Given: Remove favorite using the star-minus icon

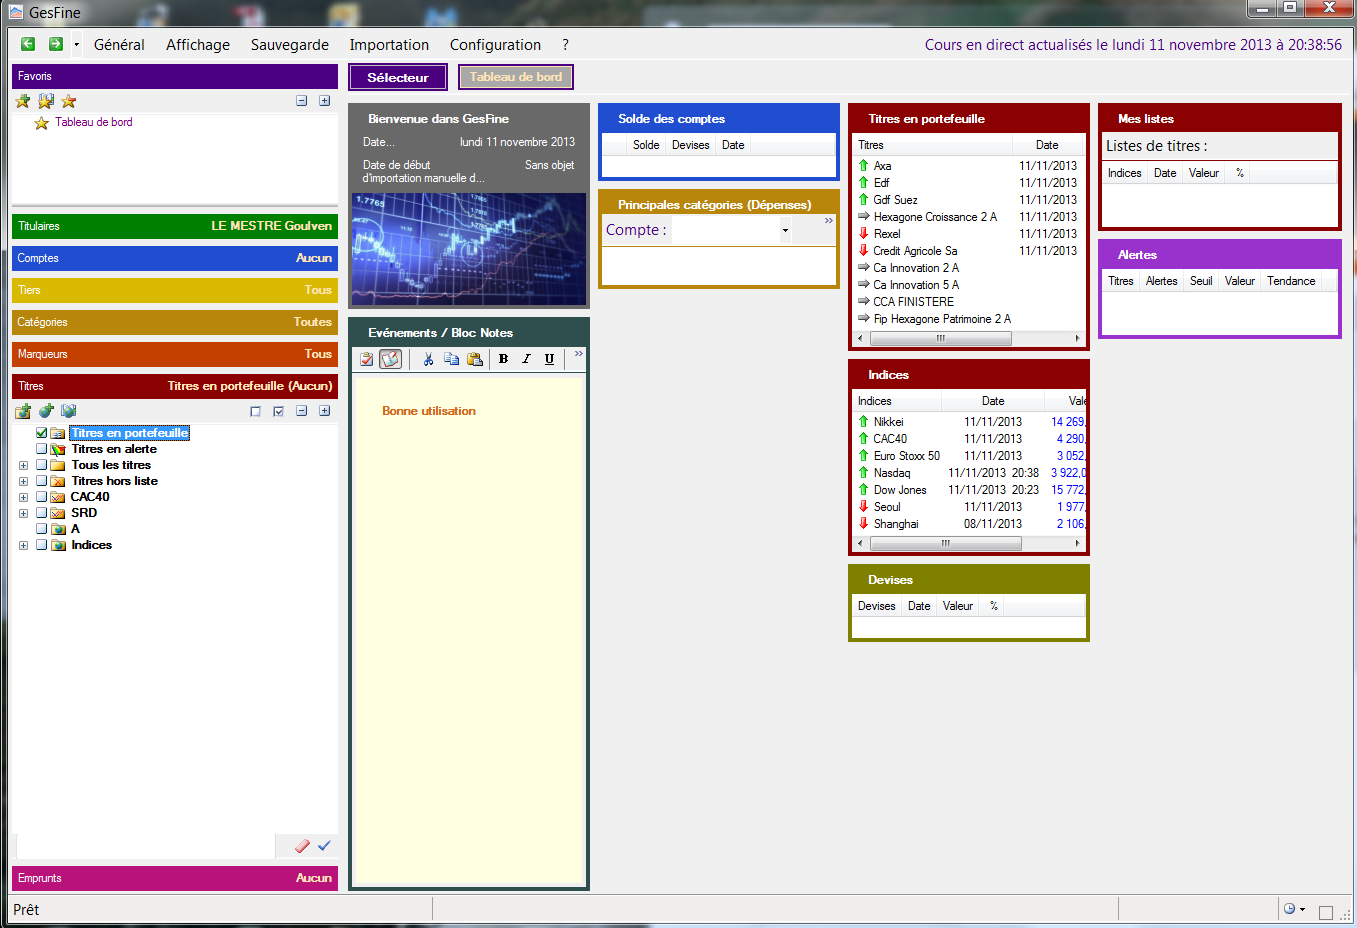Looking at the screenshot, I should tap(68, 101).
